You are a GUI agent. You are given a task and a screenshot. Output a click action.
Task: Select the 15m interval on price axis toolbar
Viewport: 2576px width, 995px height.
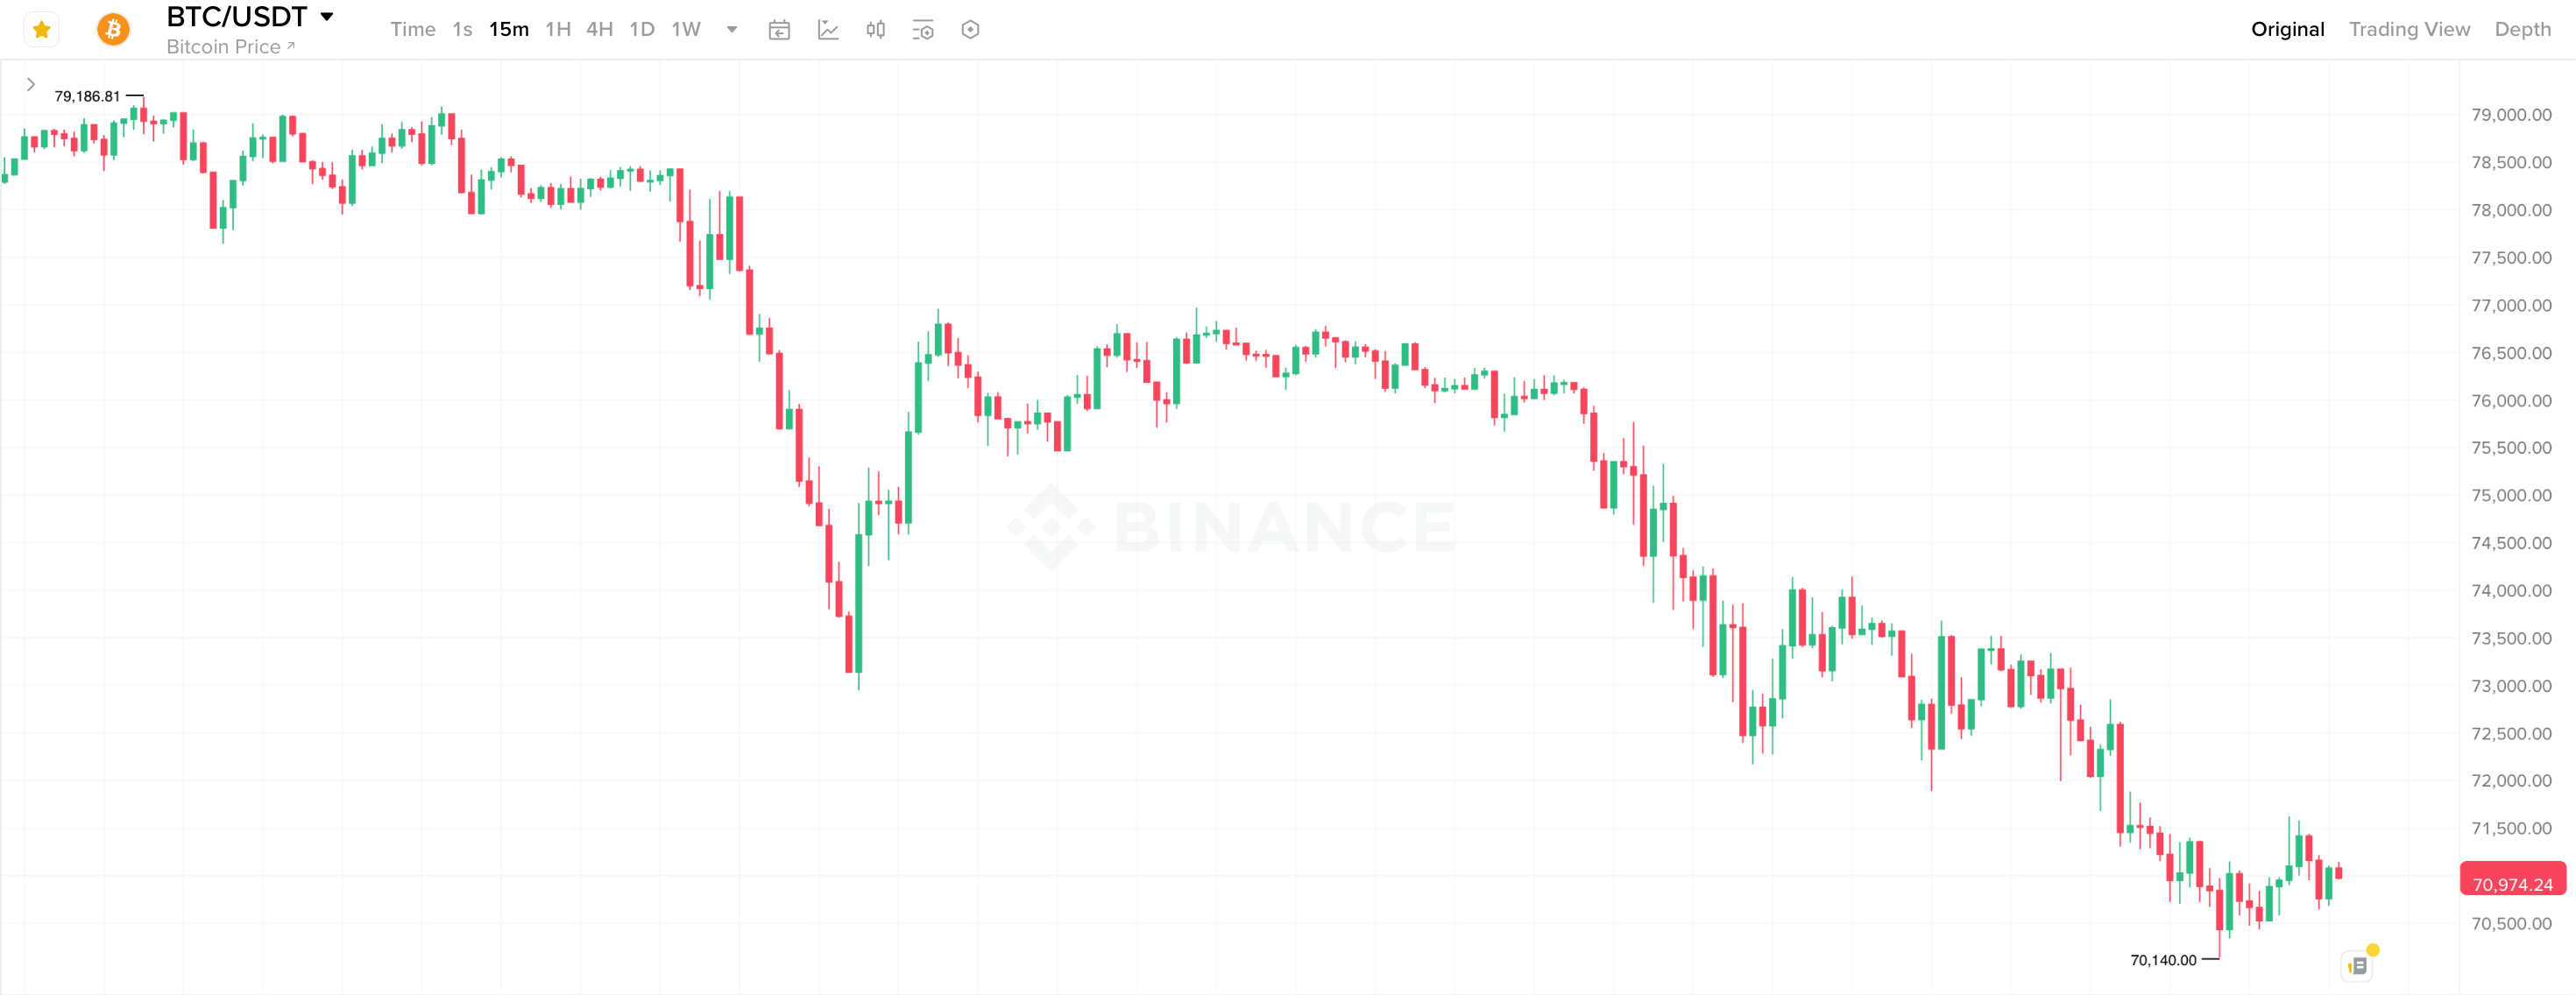pos(509,30)
